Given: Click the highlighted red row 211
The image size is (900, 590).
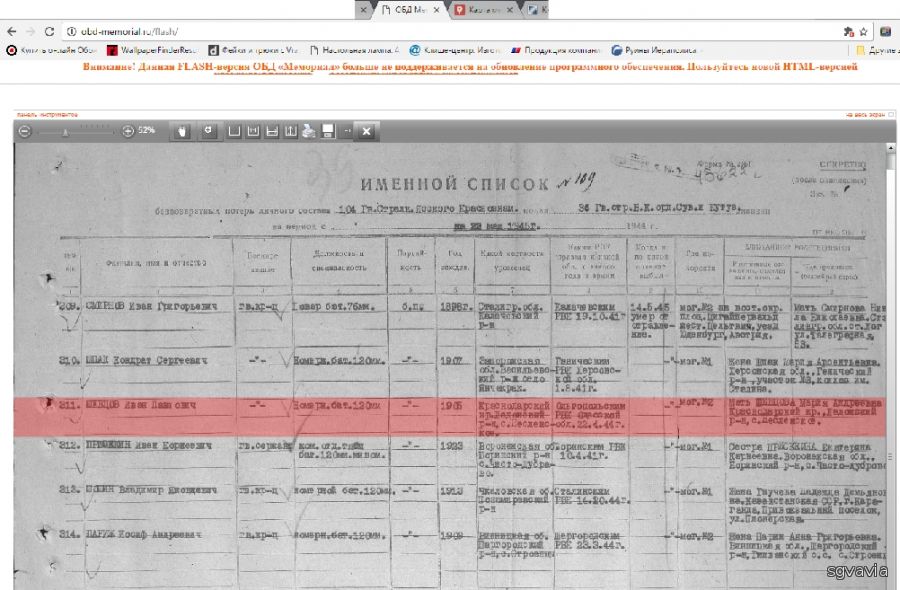Looking at the screenshot, I should 450,415.
